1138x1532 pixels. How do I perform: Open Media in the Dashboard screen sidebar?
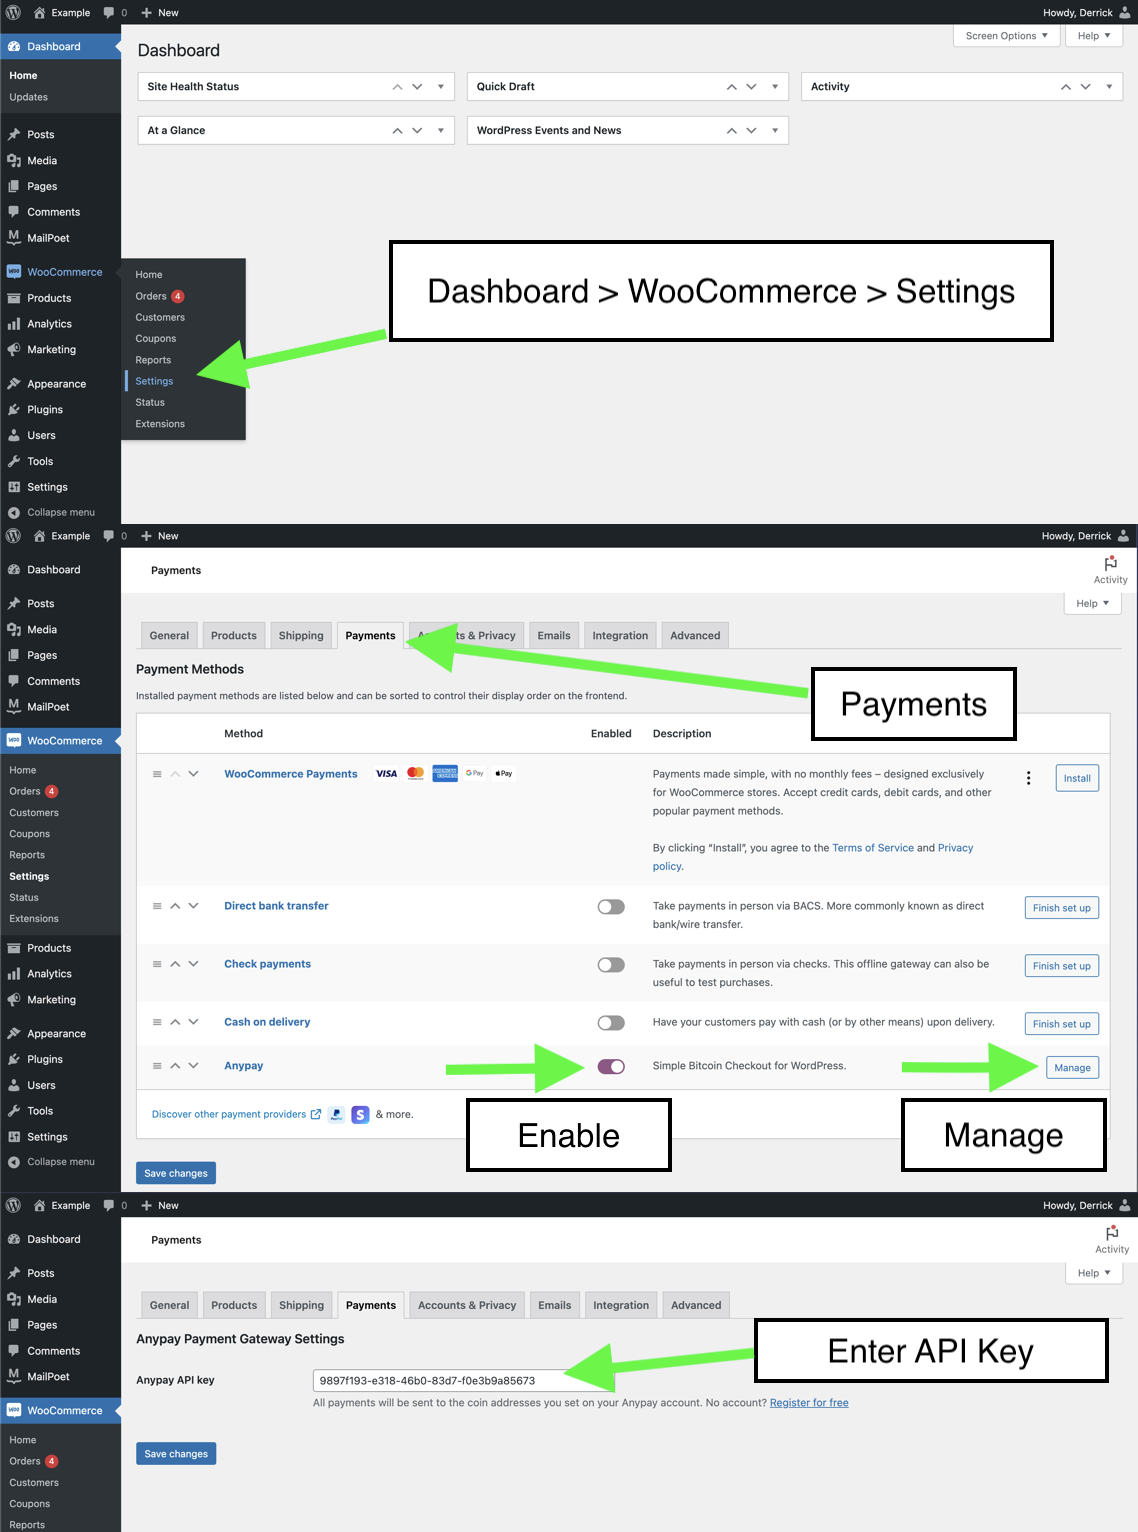pos(41,160)
